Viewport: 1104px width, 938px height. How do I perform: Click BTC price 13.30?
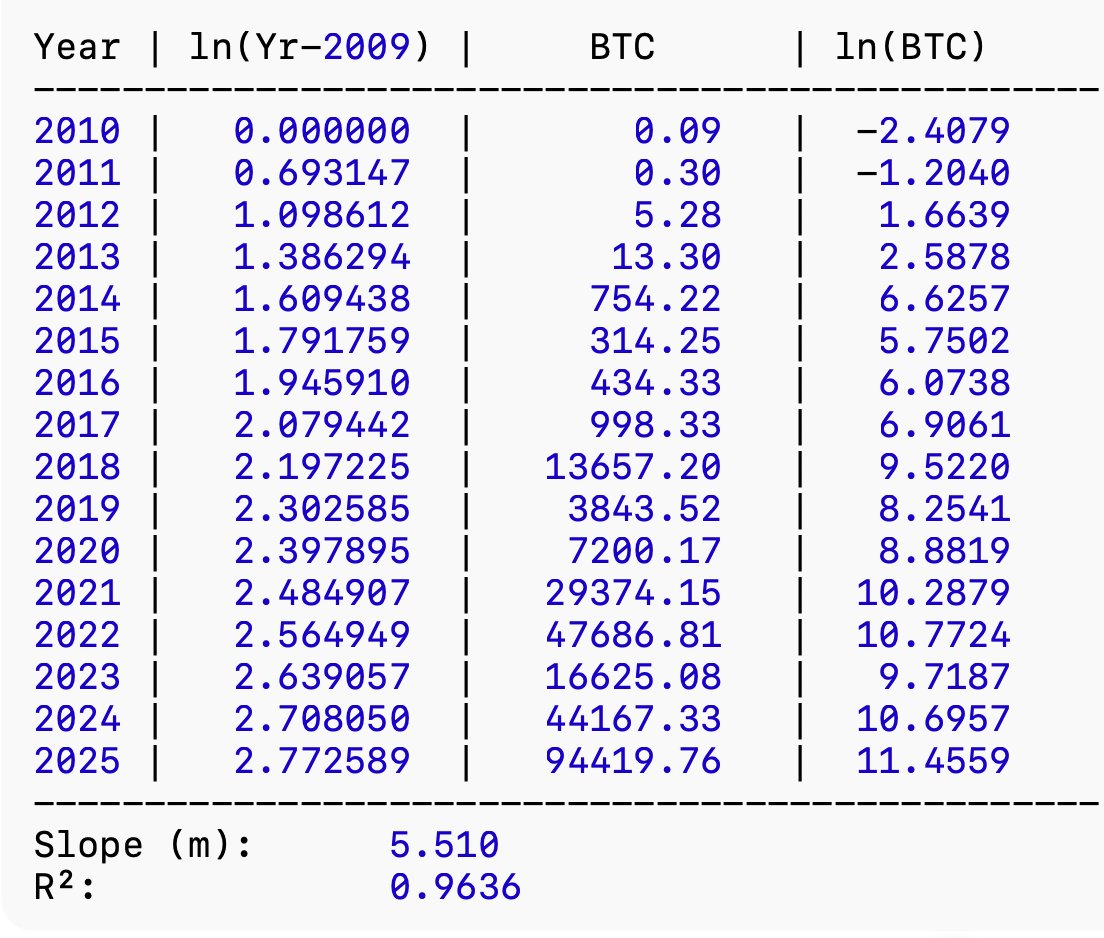(666, 257)
